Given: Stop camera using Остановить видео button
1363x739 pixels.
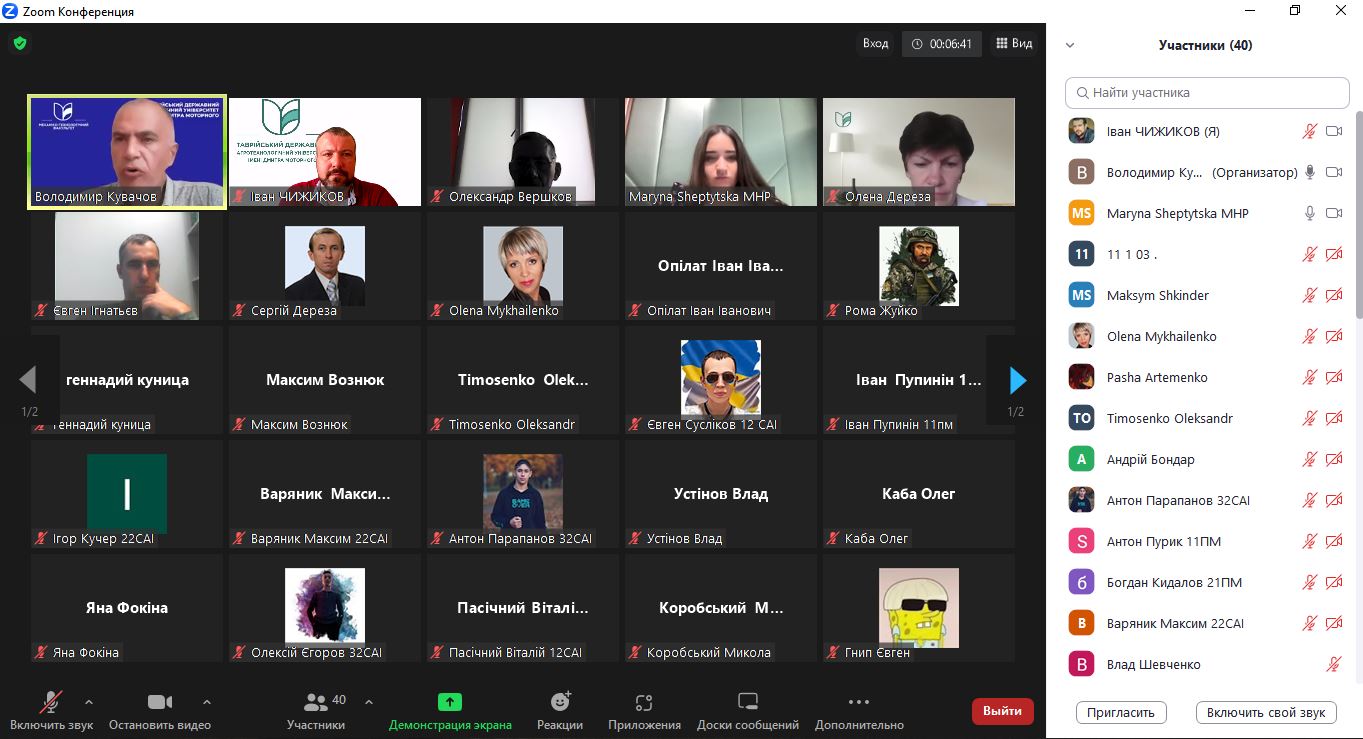Looking at the screenshot, I should tap(160, 711).
